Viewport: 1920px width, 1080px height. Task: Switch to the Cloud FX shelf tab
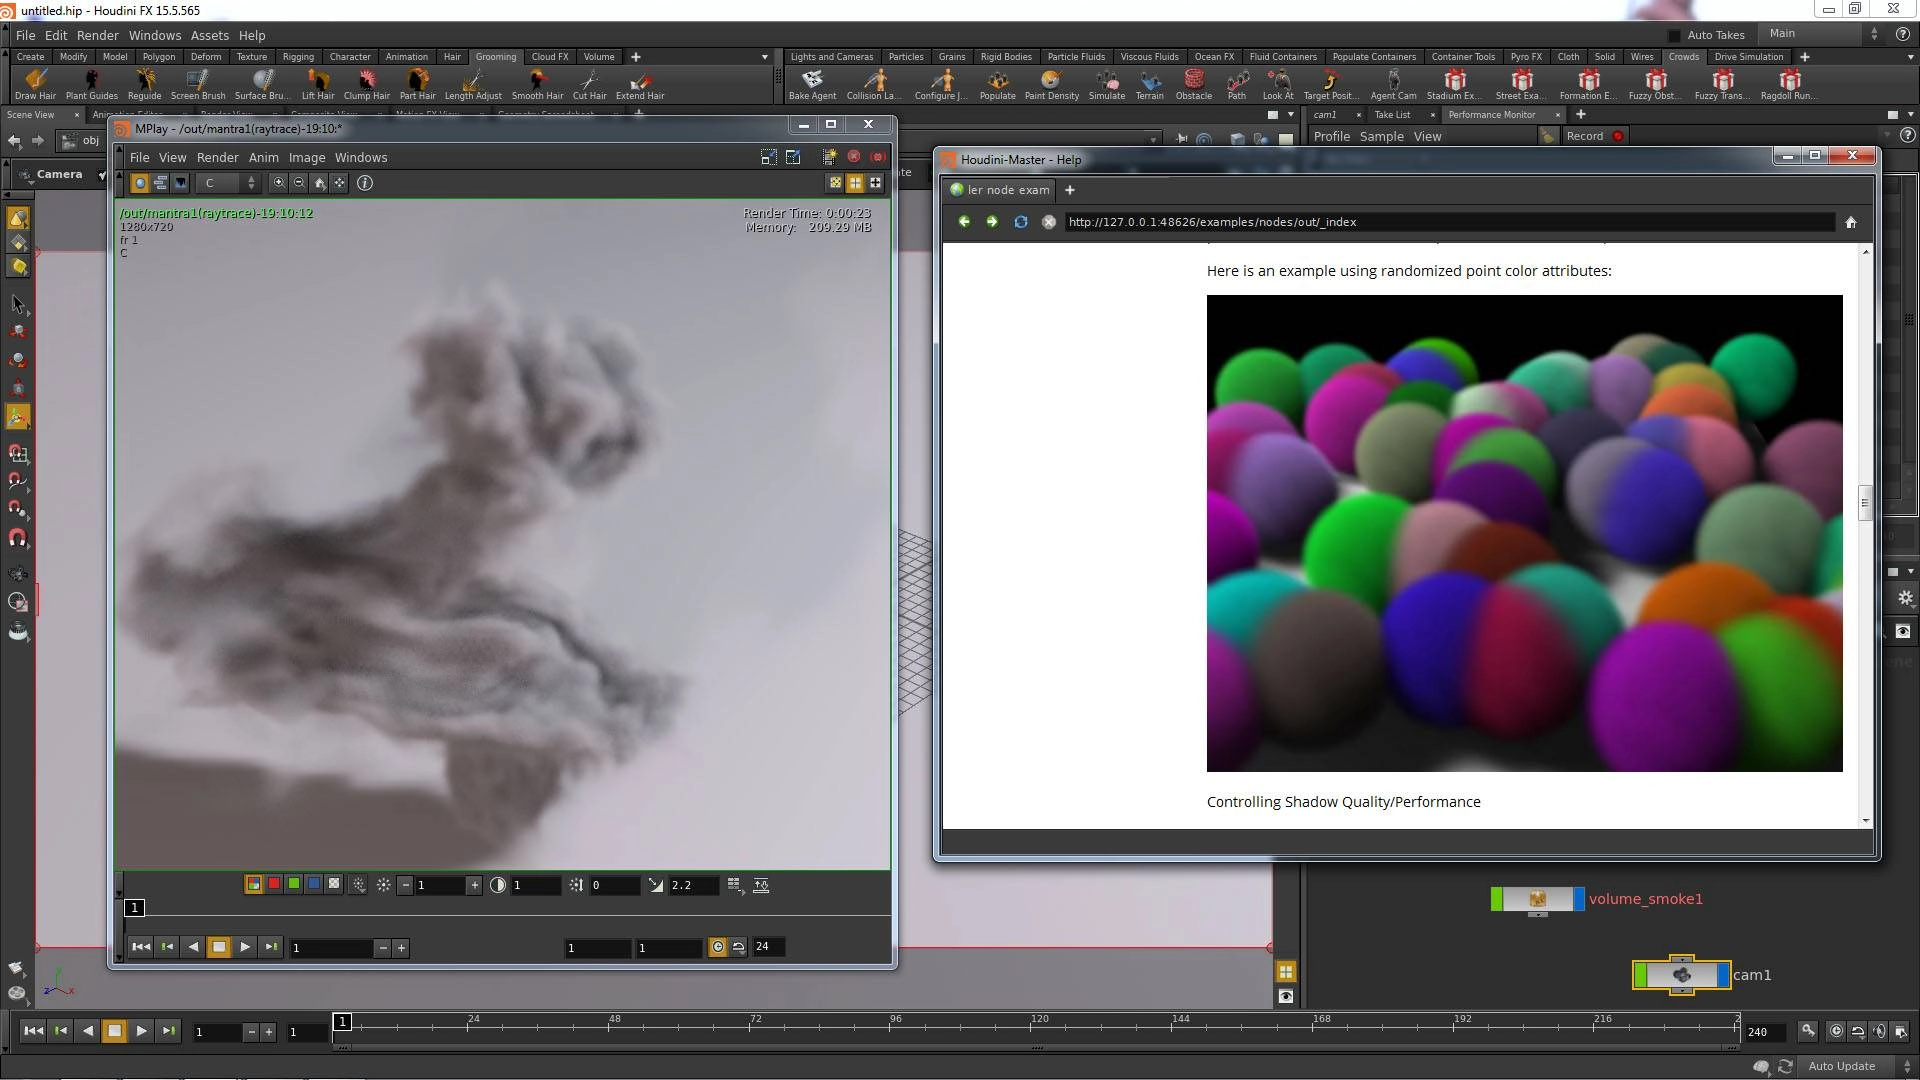(550, 57)
